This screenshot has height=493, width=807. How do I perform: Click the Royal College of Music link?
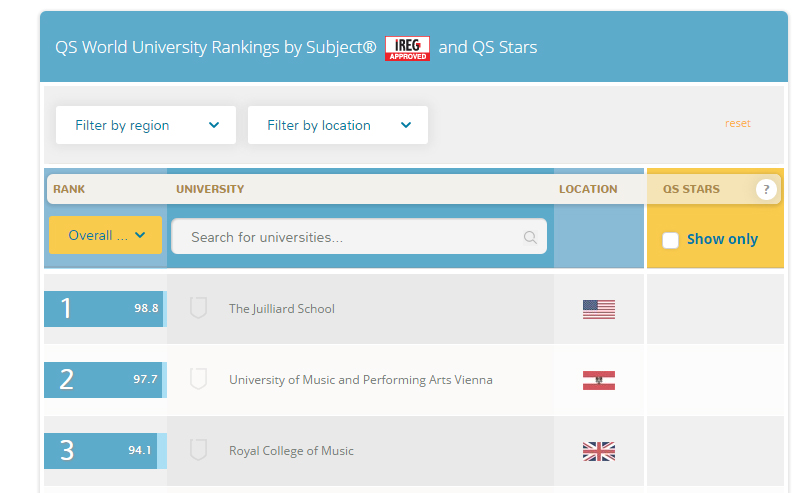point(291,451)
